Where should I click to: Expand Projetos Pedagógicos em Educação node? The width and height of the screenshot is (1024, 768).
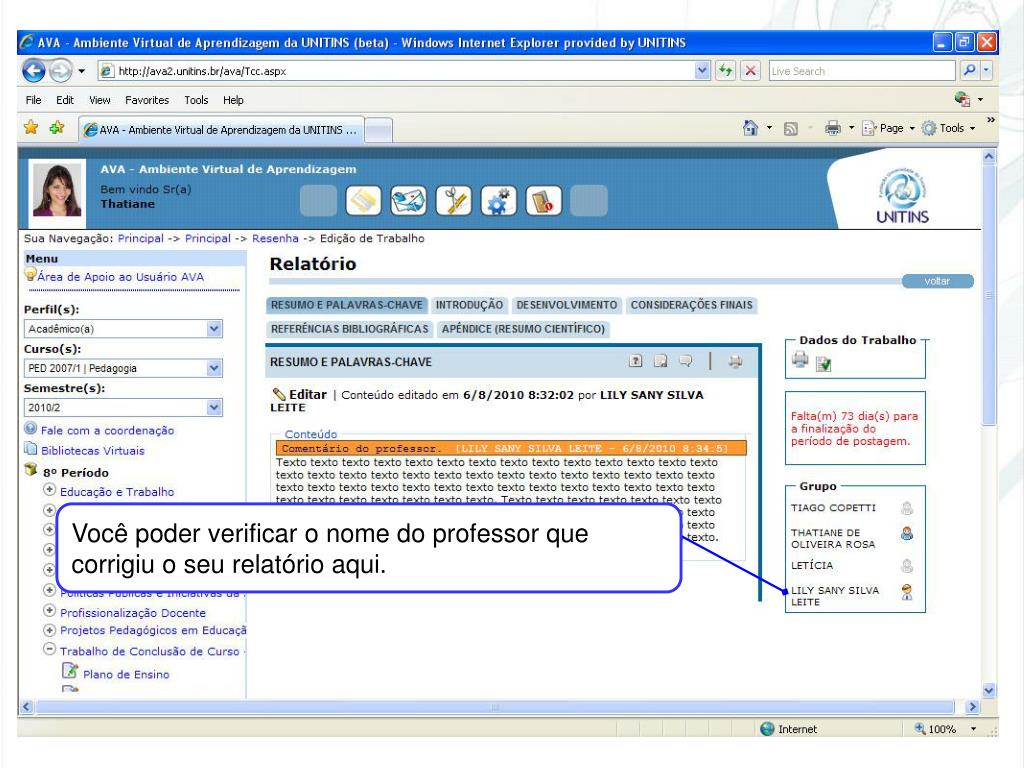point(49,630)
